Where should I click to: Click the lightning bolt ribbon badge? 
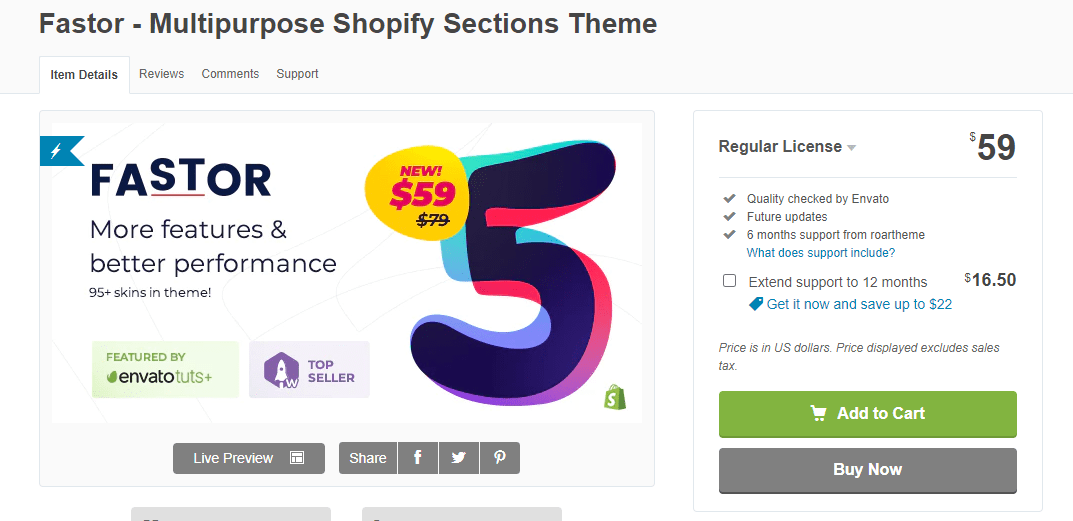click(55, 151)
